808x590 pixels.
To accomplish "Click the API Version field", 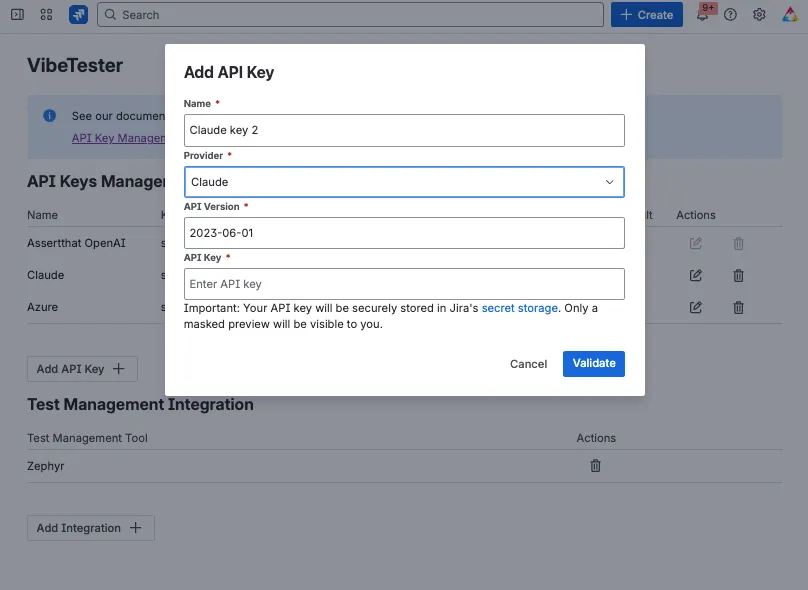I will click(404, 233).
